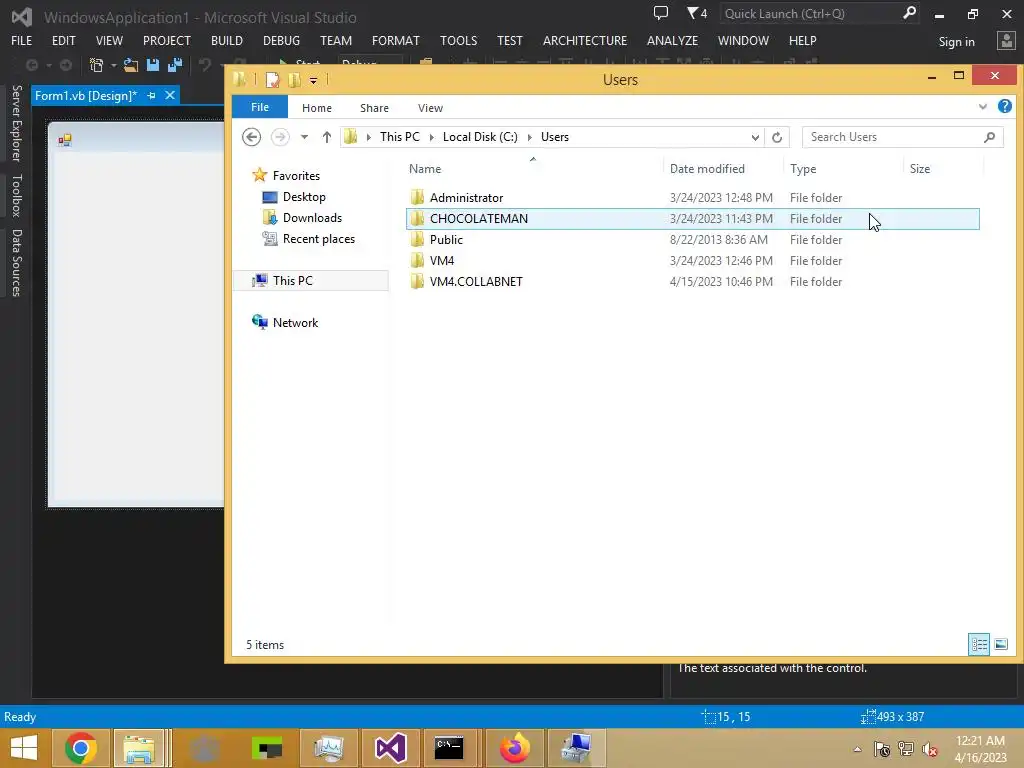This screenshot has height=768, width=1024.
Task: Launch Firefox from the taskbar
Action: 515,748
